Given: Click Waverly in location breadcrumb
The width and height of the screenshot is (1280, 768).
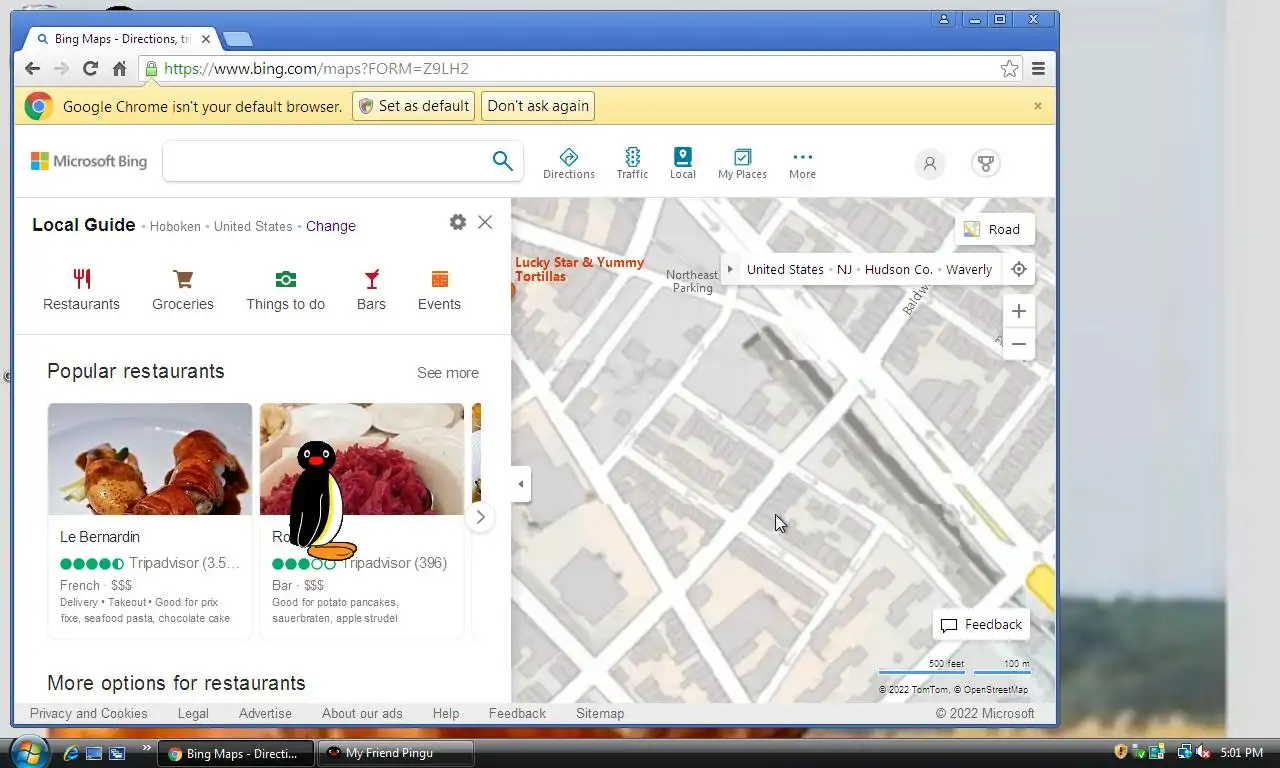Looking at the screenshot, I should pos(969,269).
